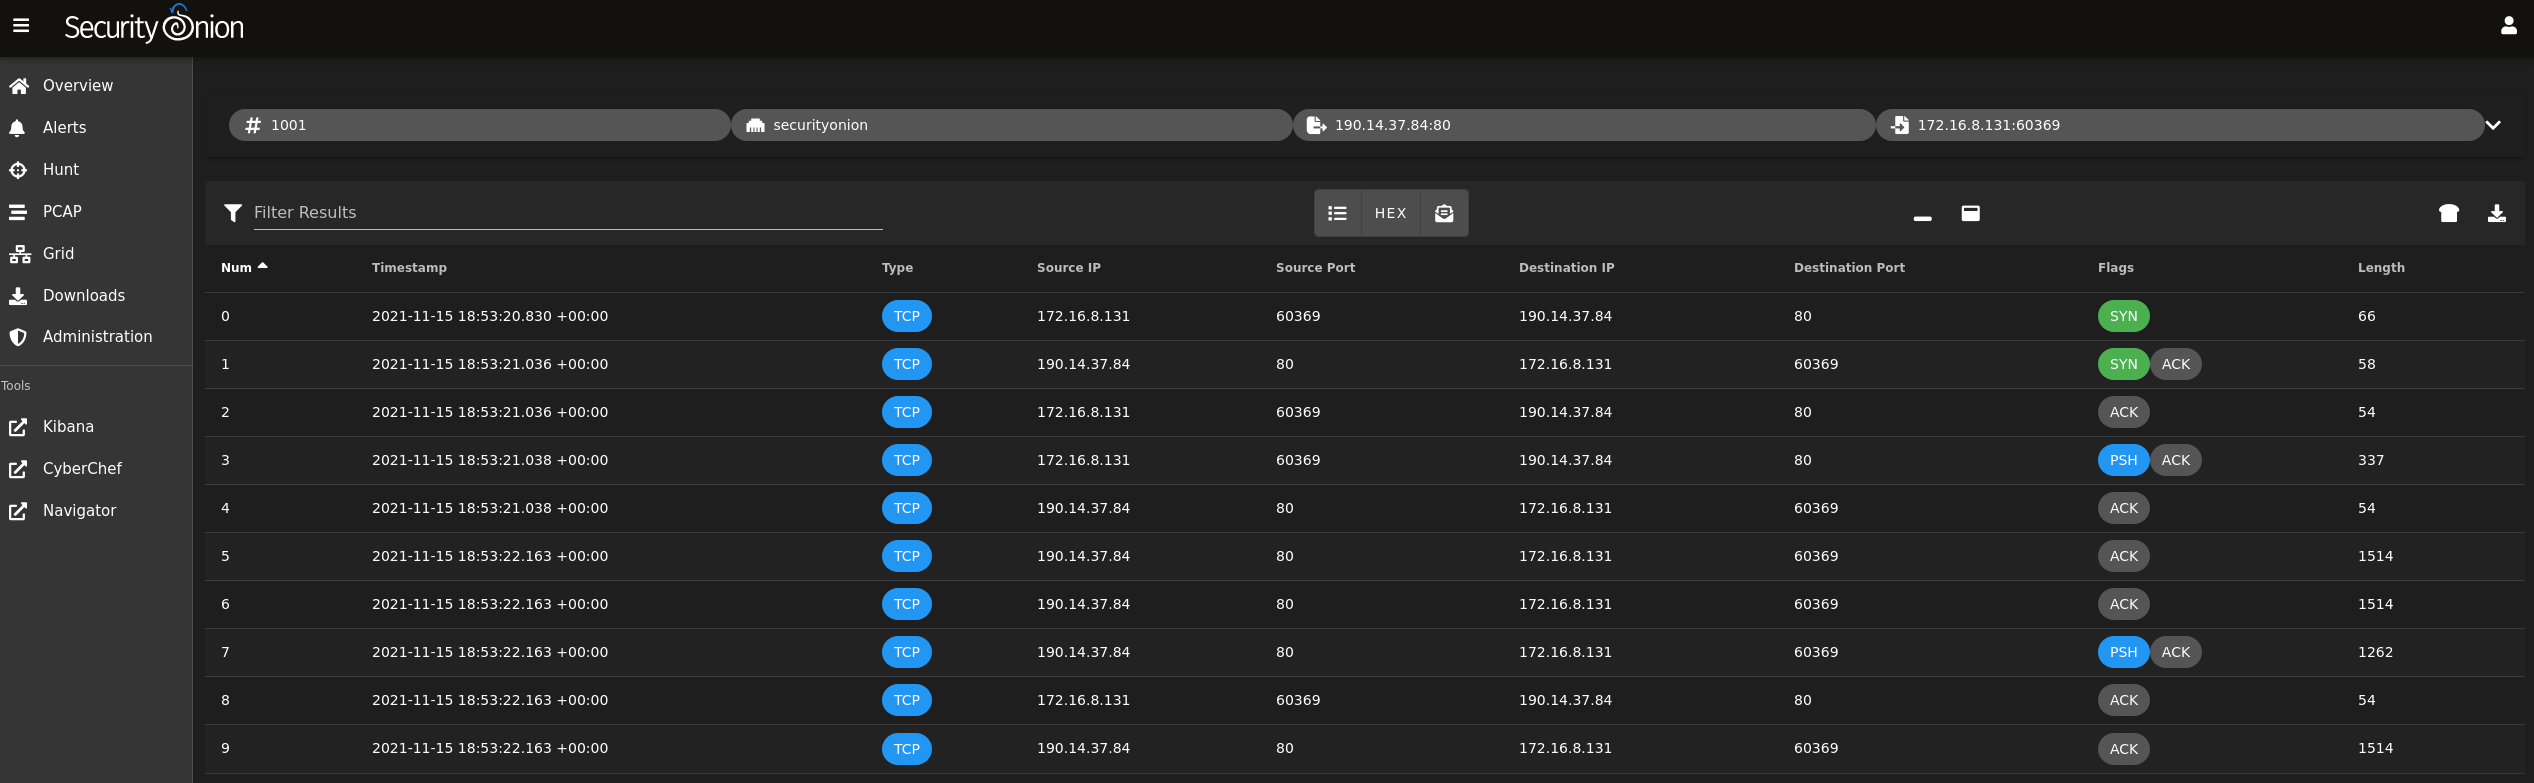Image resolution: width=2534 pixels, height=783 pixels.
Task: Click the Overview home icon
Action: [18, 86]
